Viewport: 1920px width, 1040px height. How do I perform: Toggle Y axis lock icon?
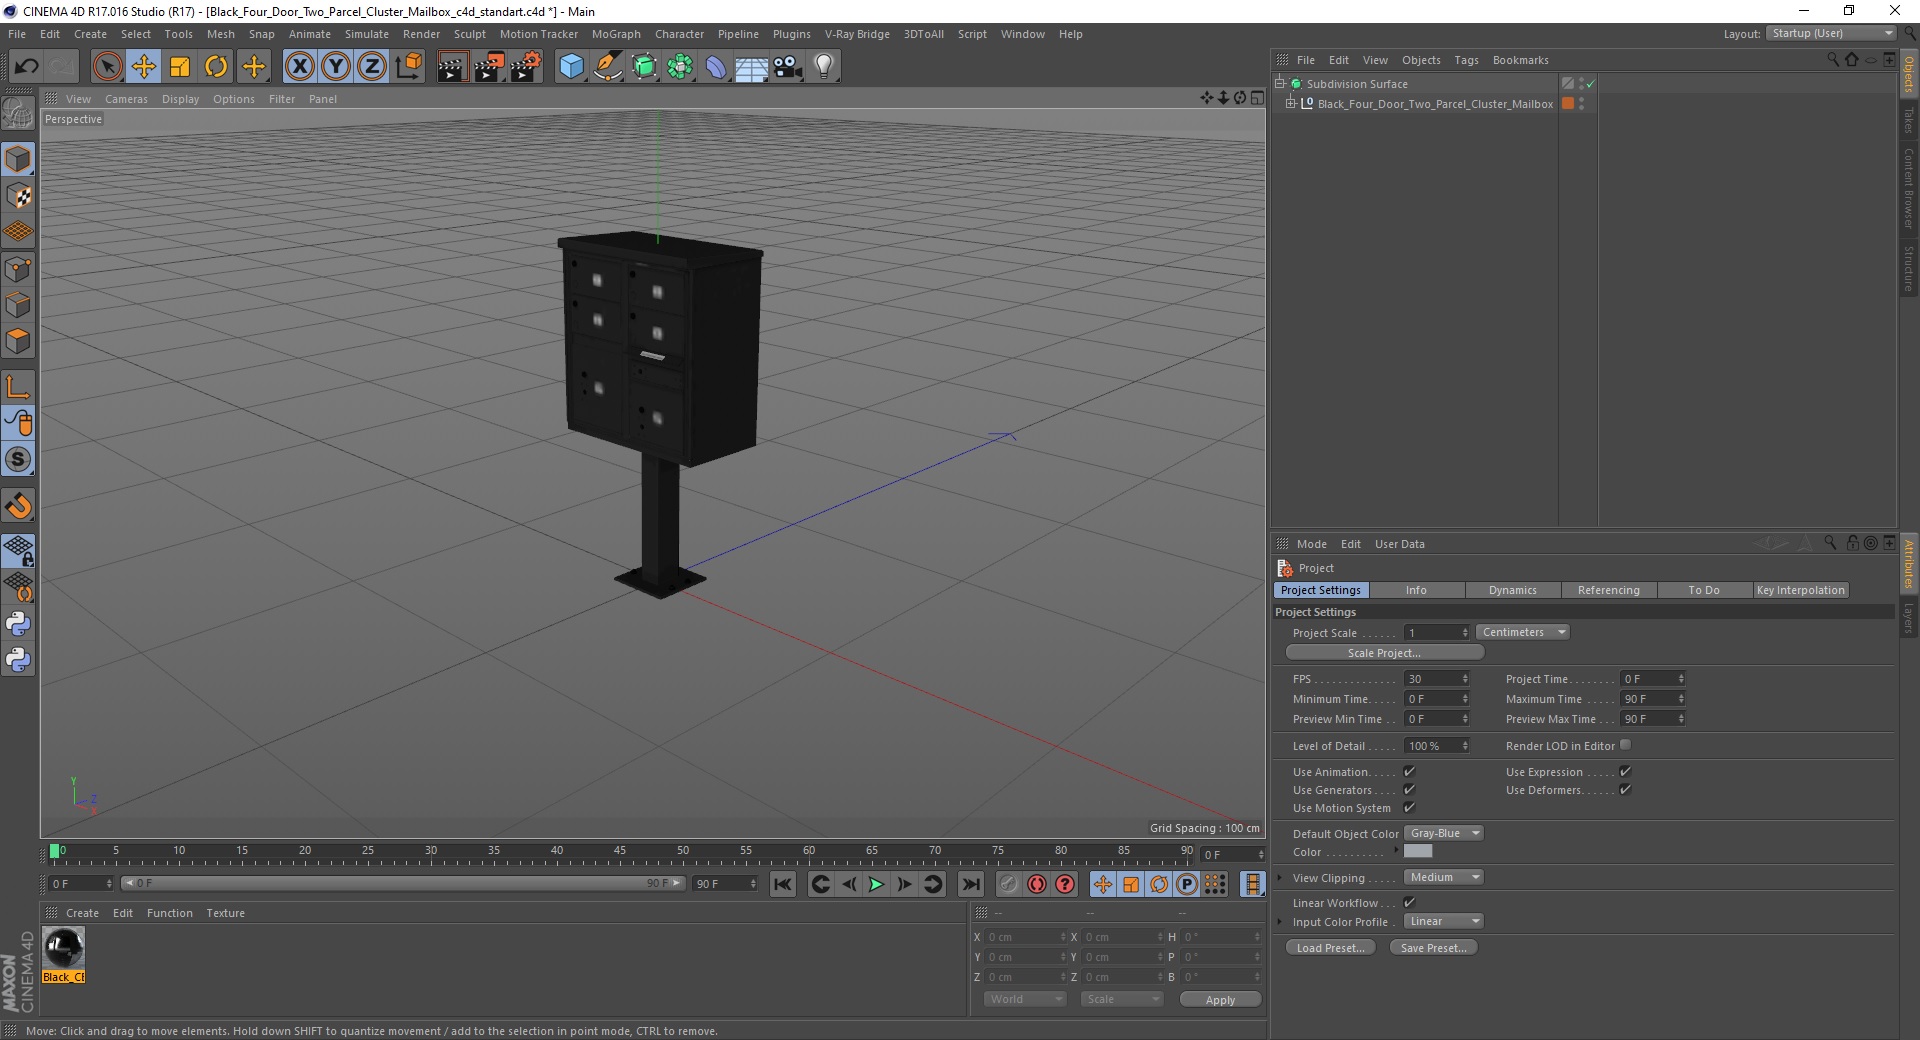(x=336, y=67)
